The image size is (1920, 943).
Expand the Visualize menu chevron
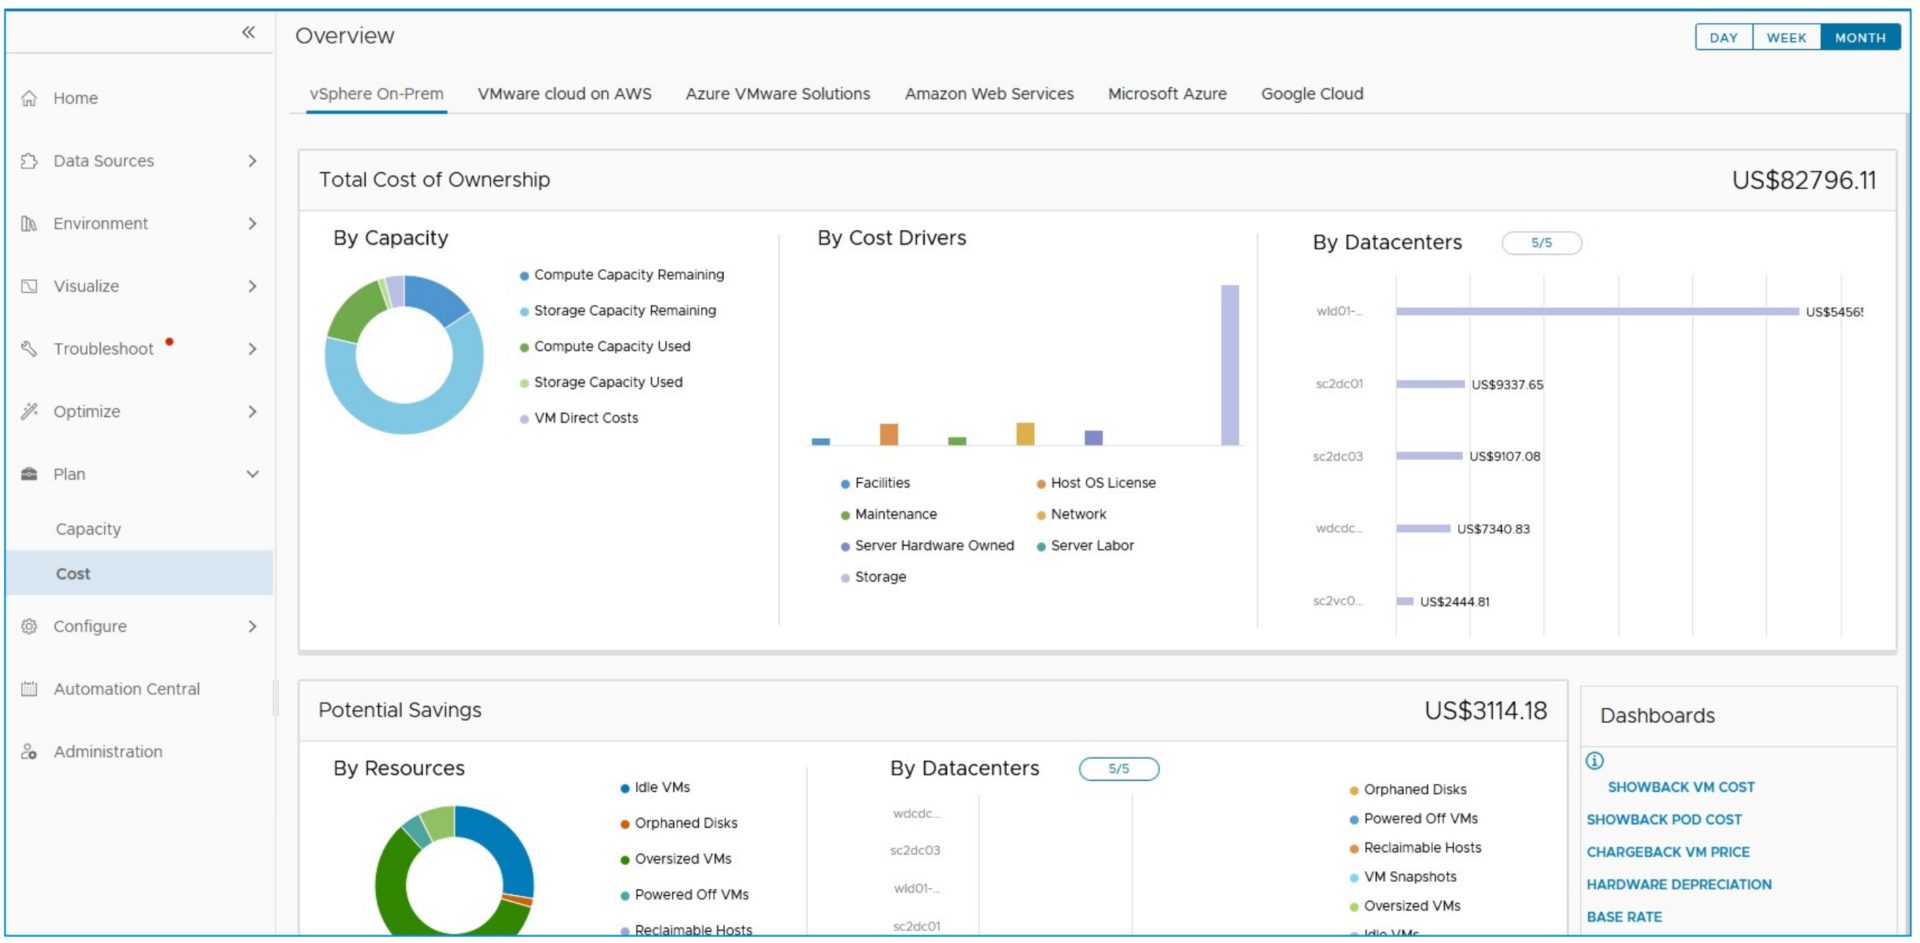[252, 287]
